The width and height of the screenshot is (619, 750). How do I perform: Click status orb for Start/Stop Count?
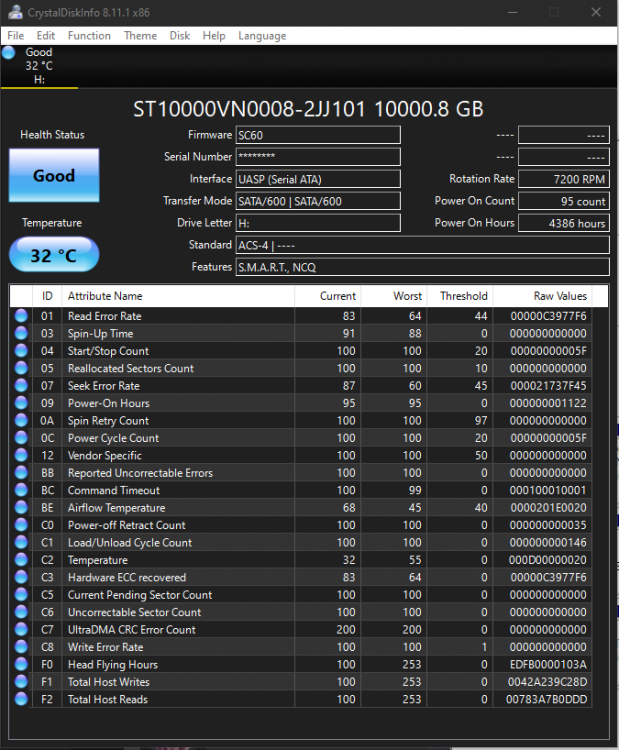pos(21,351)
